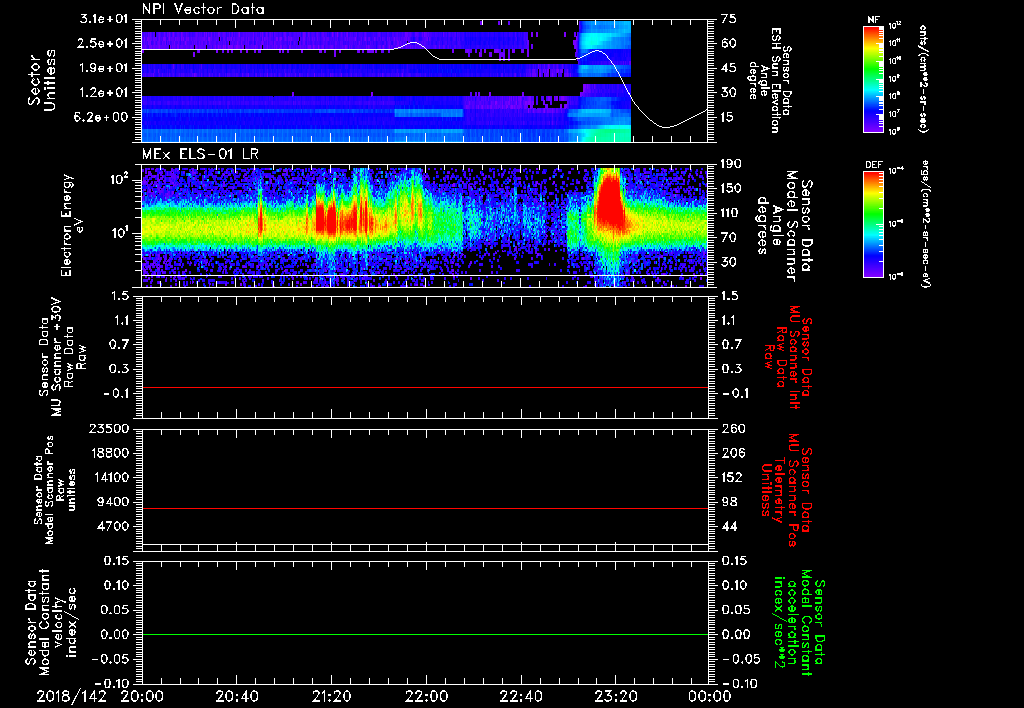Click the 260 telemetry tick label
The width and height of the screenshot is (1024, 708).
tap(731, 428)
